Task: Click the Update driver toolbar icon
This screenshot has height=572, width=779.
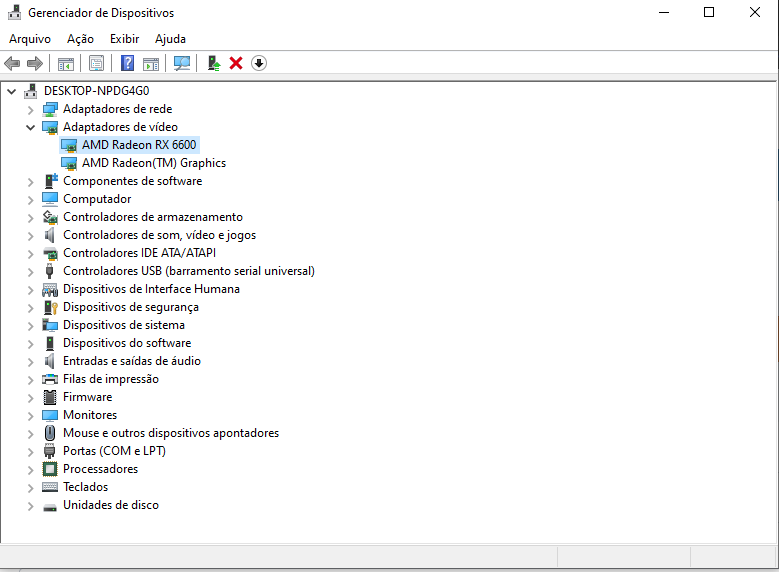Action: (214, 63)
